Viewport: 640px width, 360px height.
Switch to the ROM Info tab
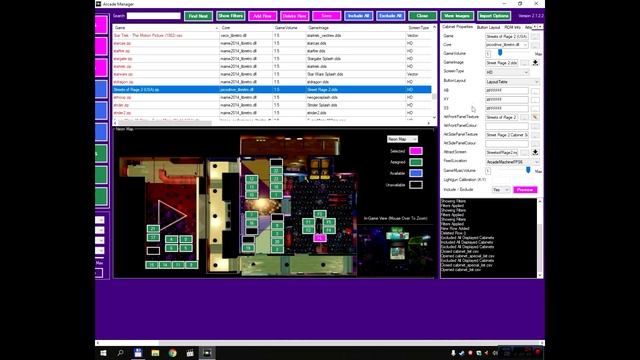[512, 27]
